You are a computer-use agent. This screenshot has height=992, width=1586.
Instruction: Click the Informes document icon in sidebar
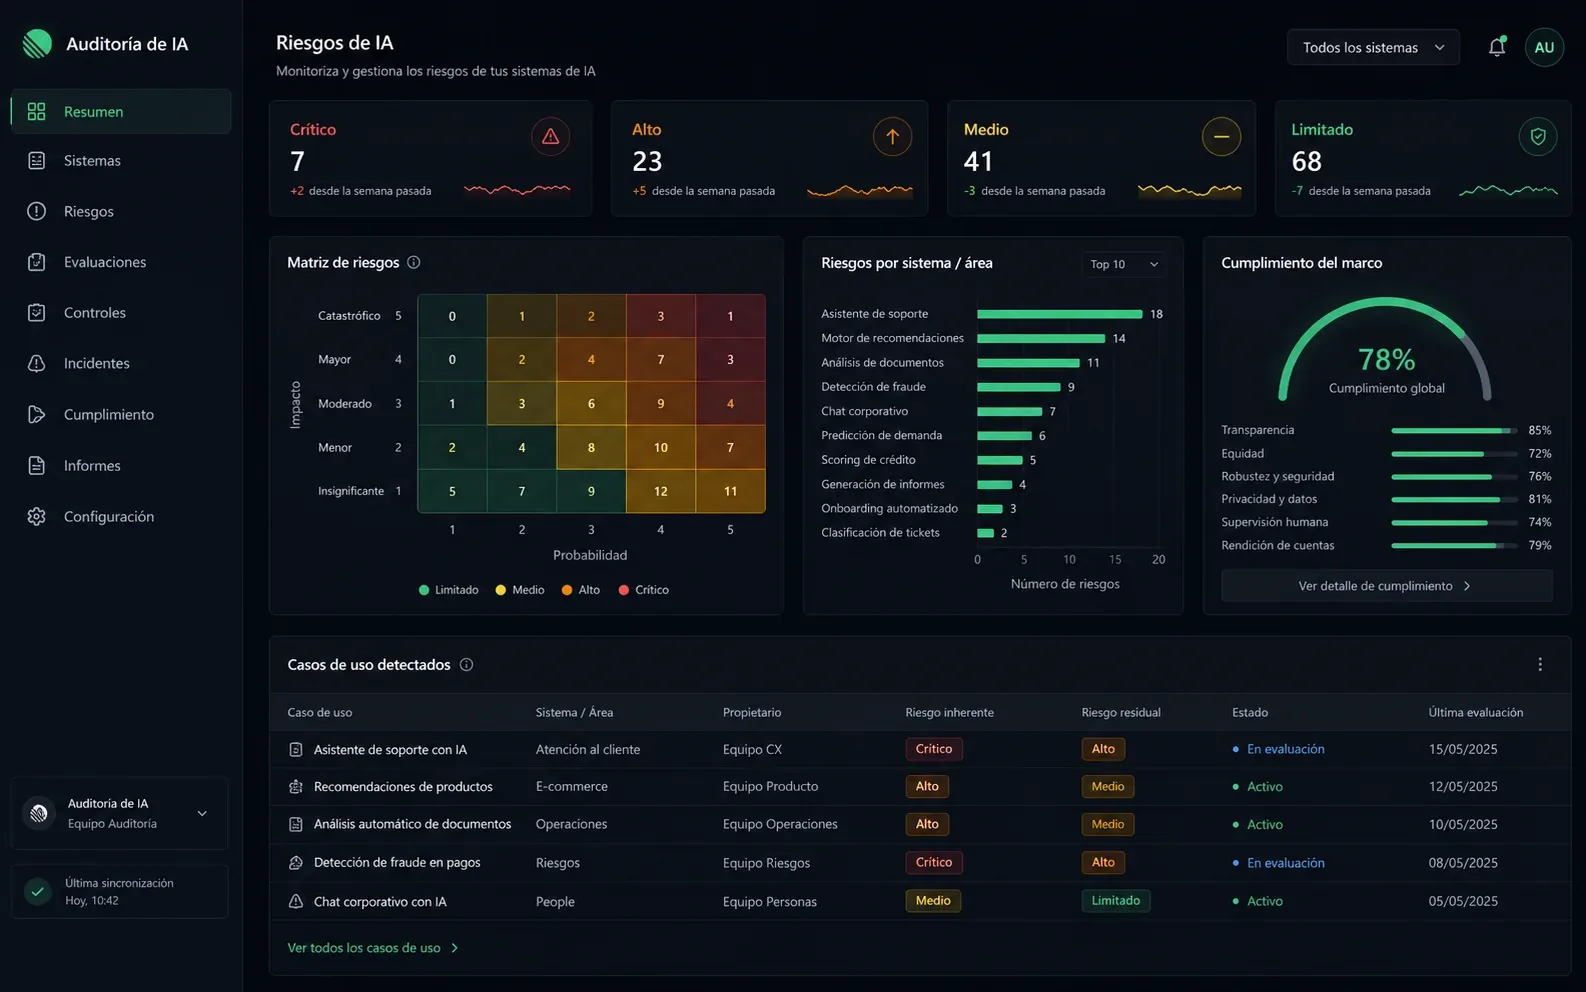(x=37, y=466)
